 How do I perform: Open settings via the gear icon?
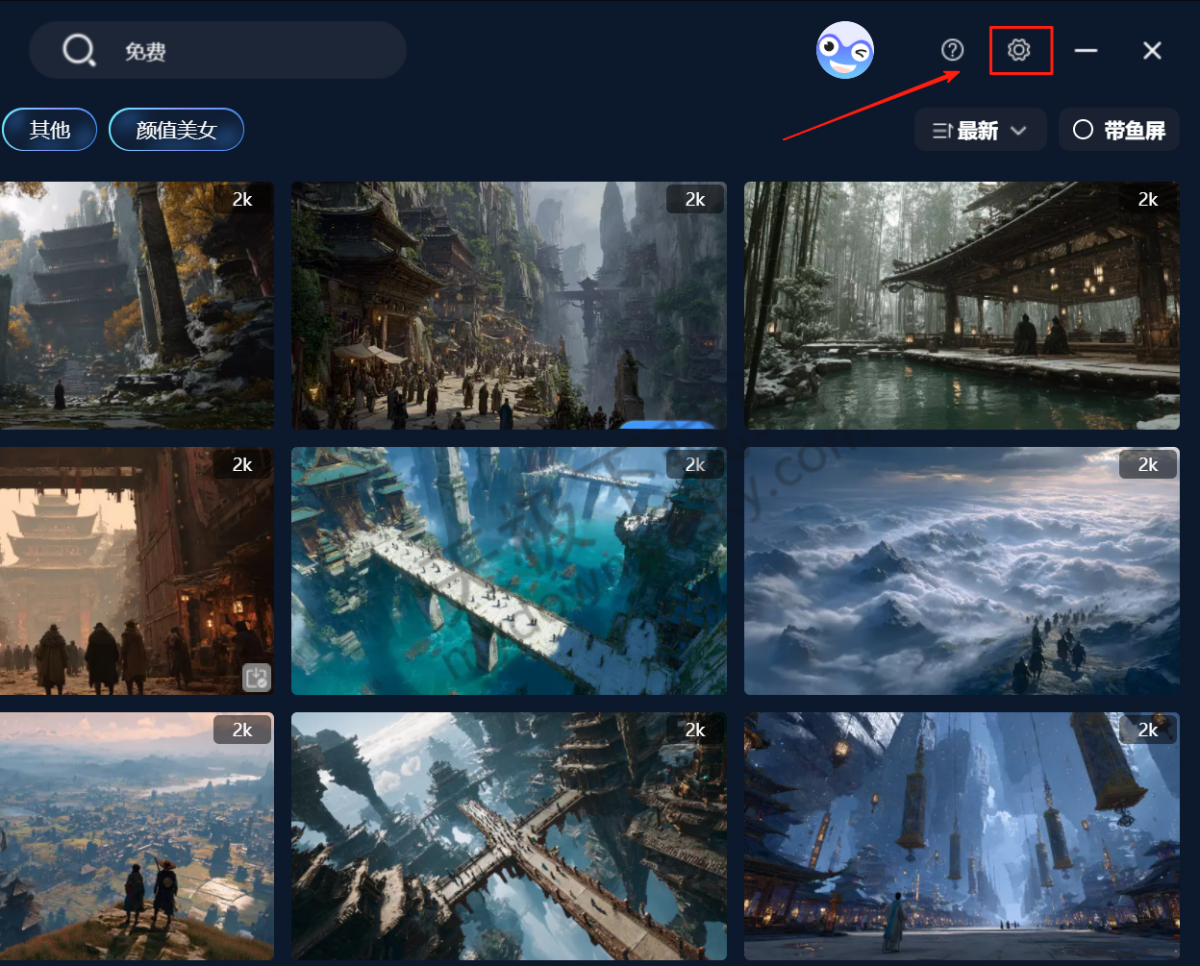point(1019,50)
